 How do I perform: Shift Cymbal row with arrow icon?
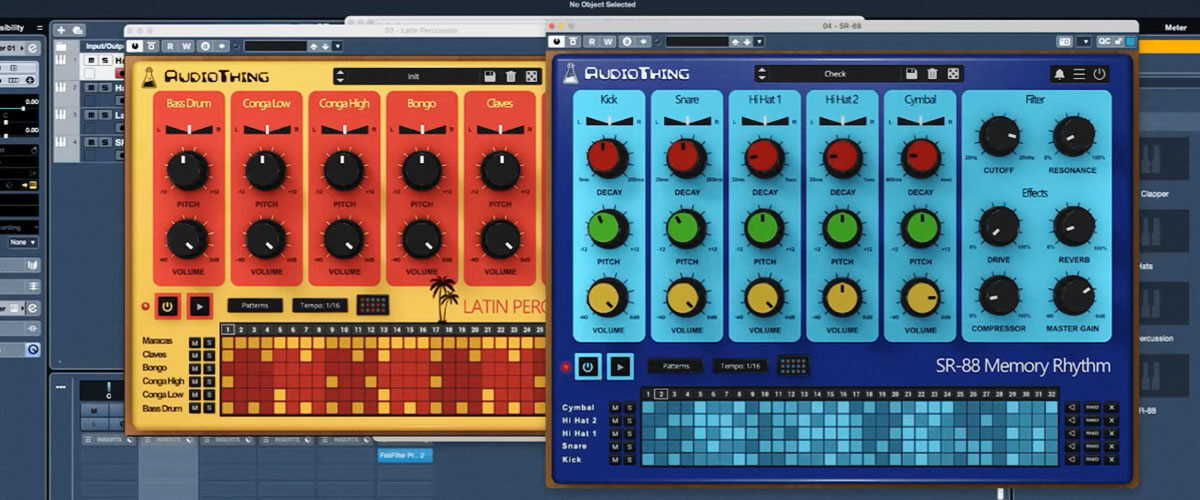1072,407
